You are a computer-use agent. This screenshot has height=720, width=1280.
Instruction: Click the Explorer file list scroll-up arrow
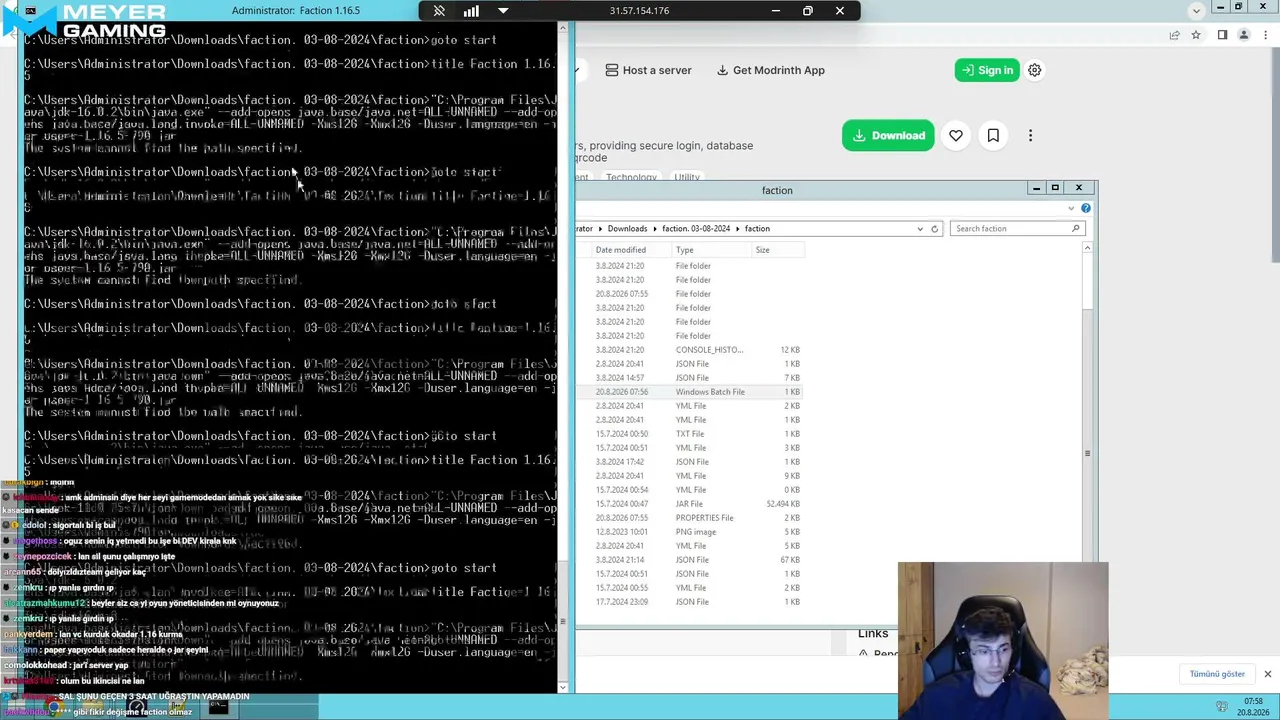click(x=1087, y=248)
